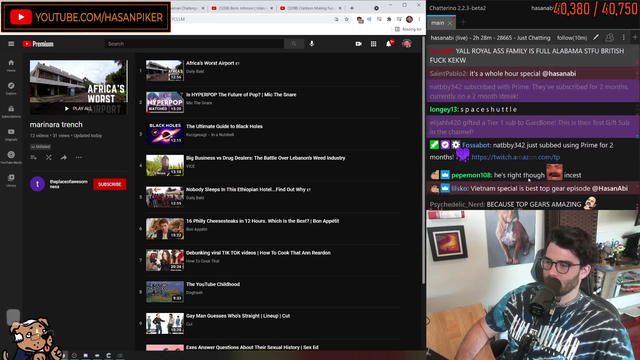Add a new Chatterino split
The width and height of the screenshot is (640, 360).
635,38
